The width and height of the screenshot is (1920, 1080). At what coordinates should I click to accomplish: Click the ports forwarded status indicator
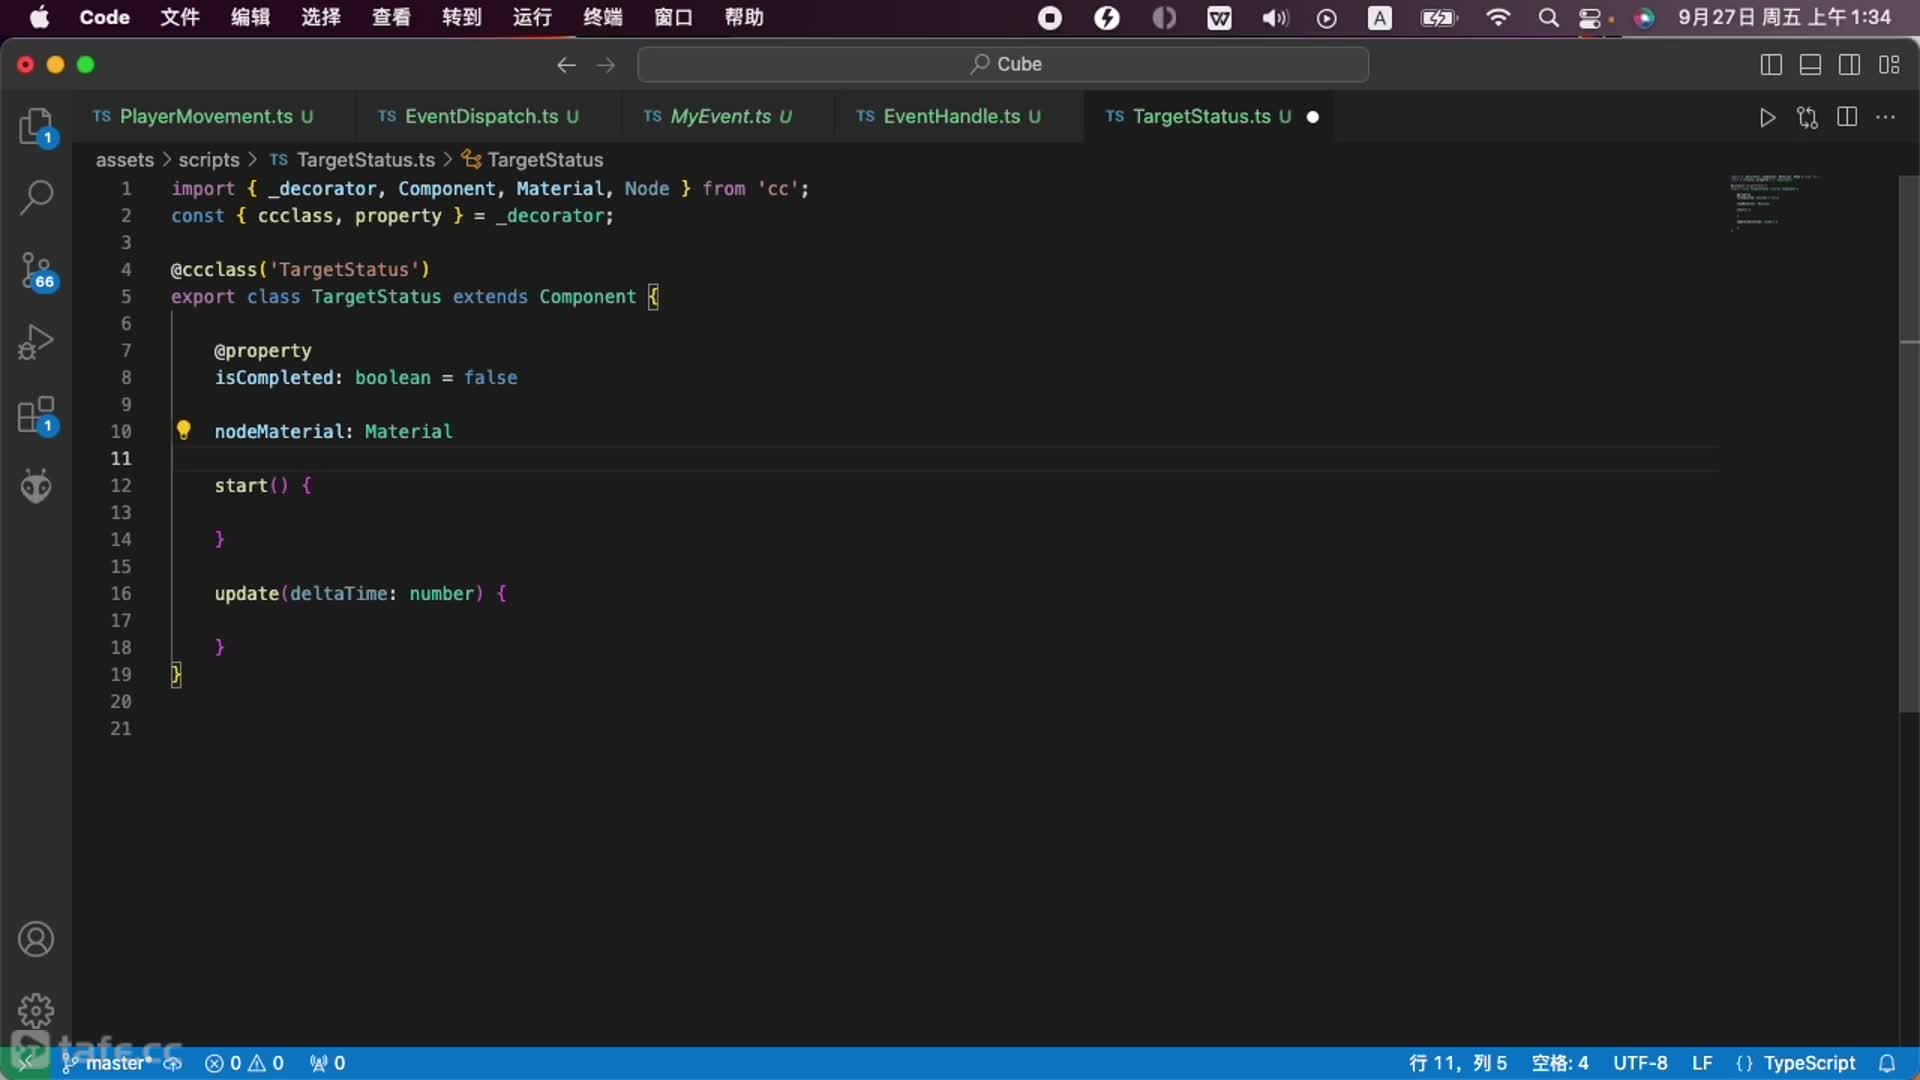[x=328, y=1063]
